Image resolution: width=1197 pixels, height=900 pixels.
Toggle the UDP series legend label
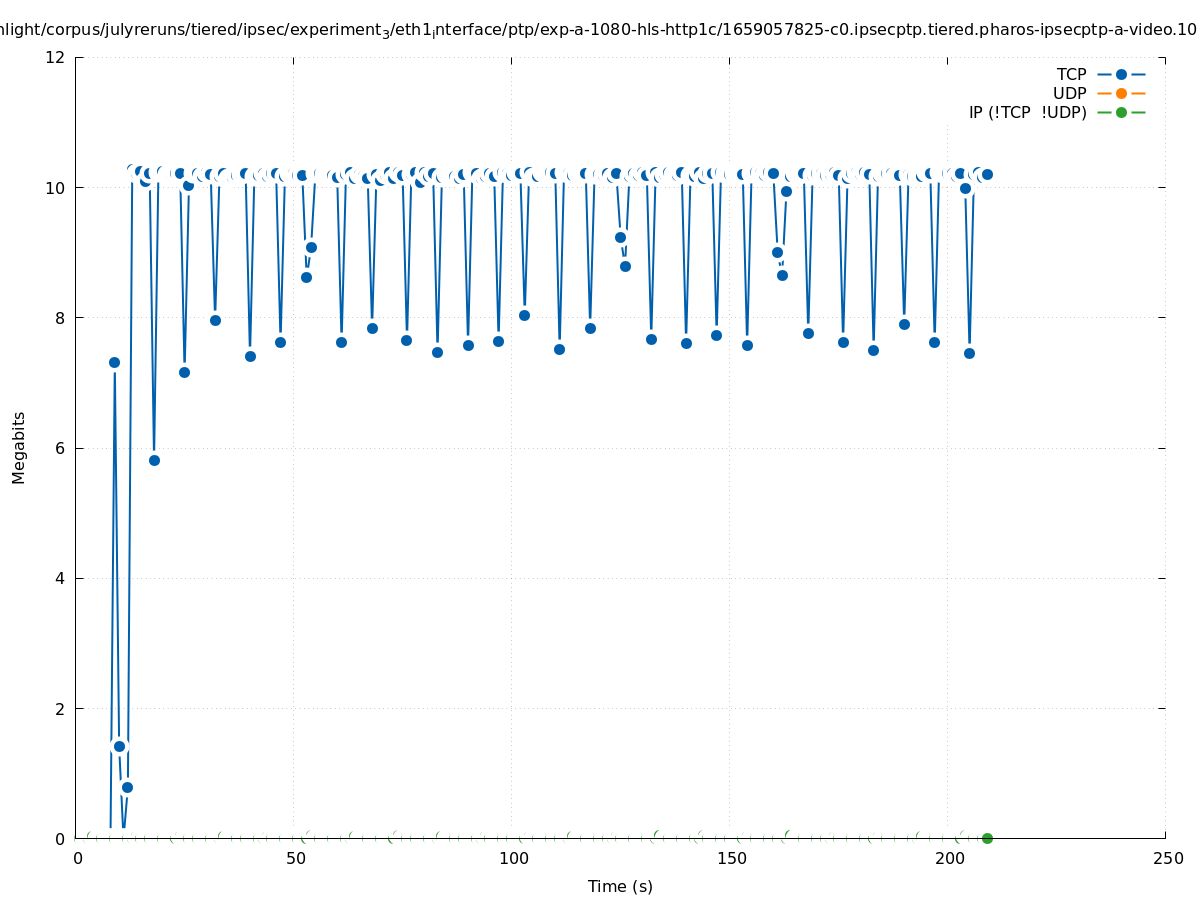click(1069, 93)
